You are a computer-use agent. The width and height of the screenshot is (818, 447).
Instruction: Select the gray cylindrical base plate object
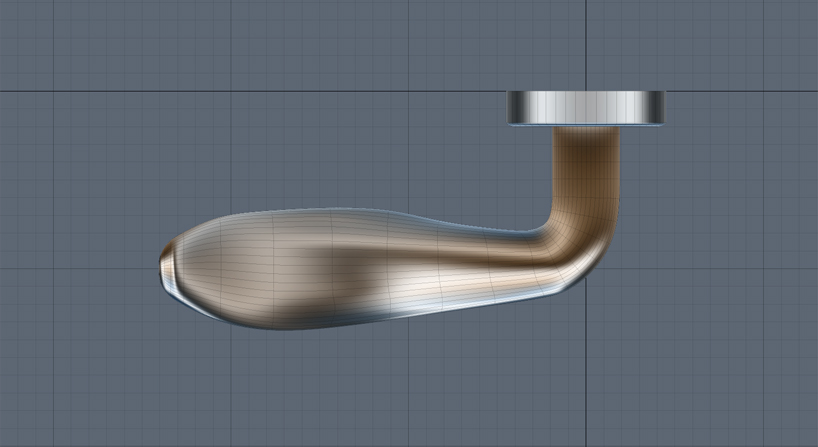pos(585,108)
